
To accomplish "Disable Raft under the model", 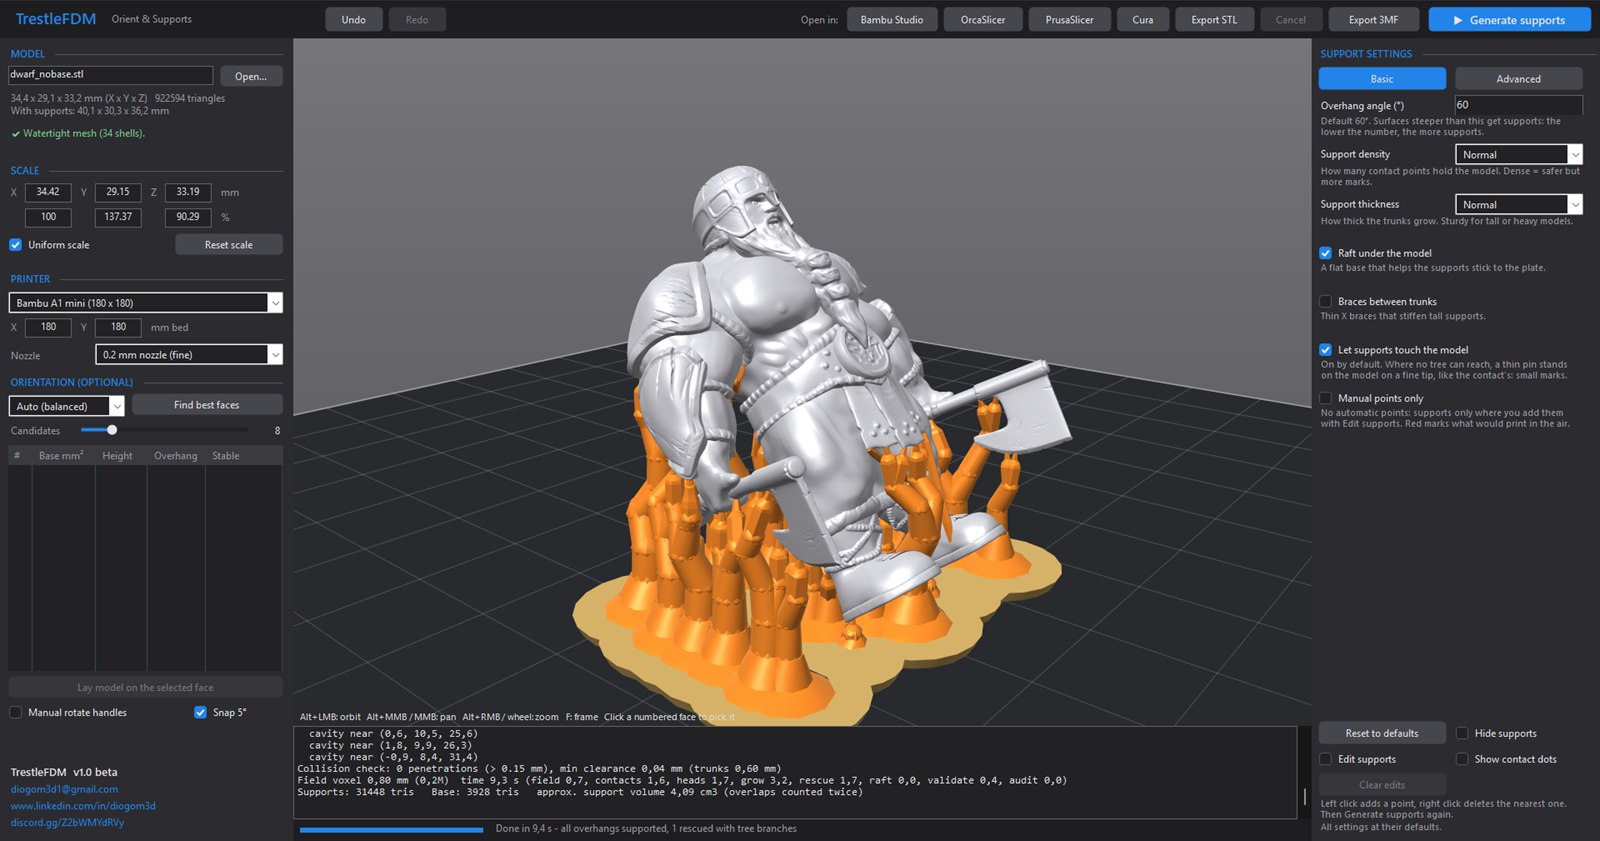I will [x=1326, y=253].
